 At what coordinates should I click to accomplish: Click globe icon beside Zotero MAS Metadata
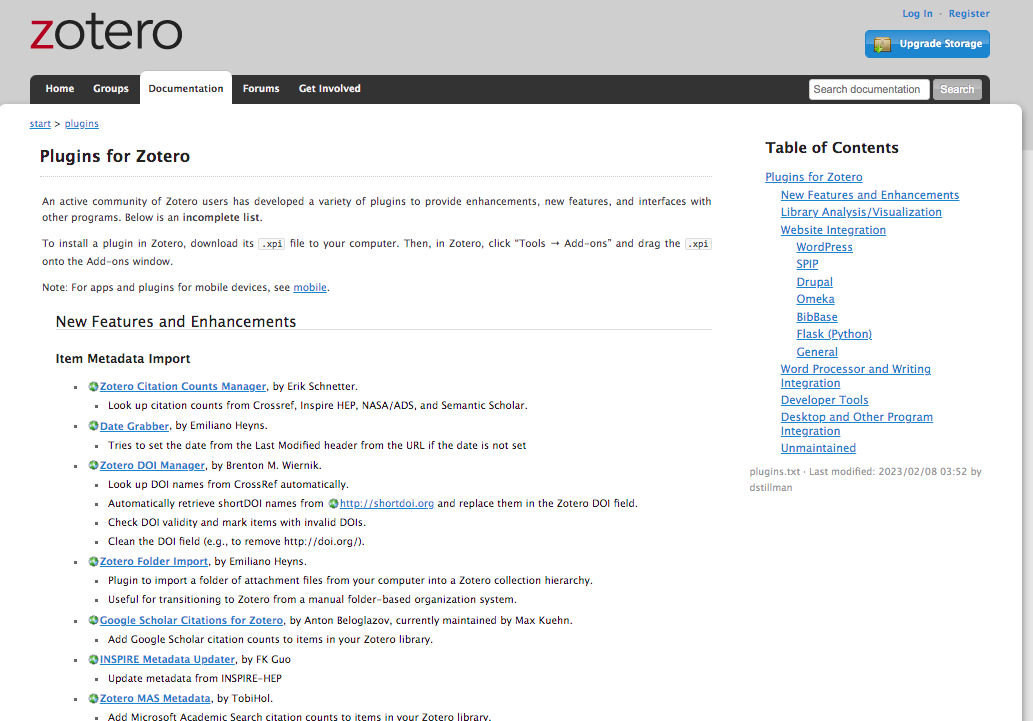click(x=94, y=699)
